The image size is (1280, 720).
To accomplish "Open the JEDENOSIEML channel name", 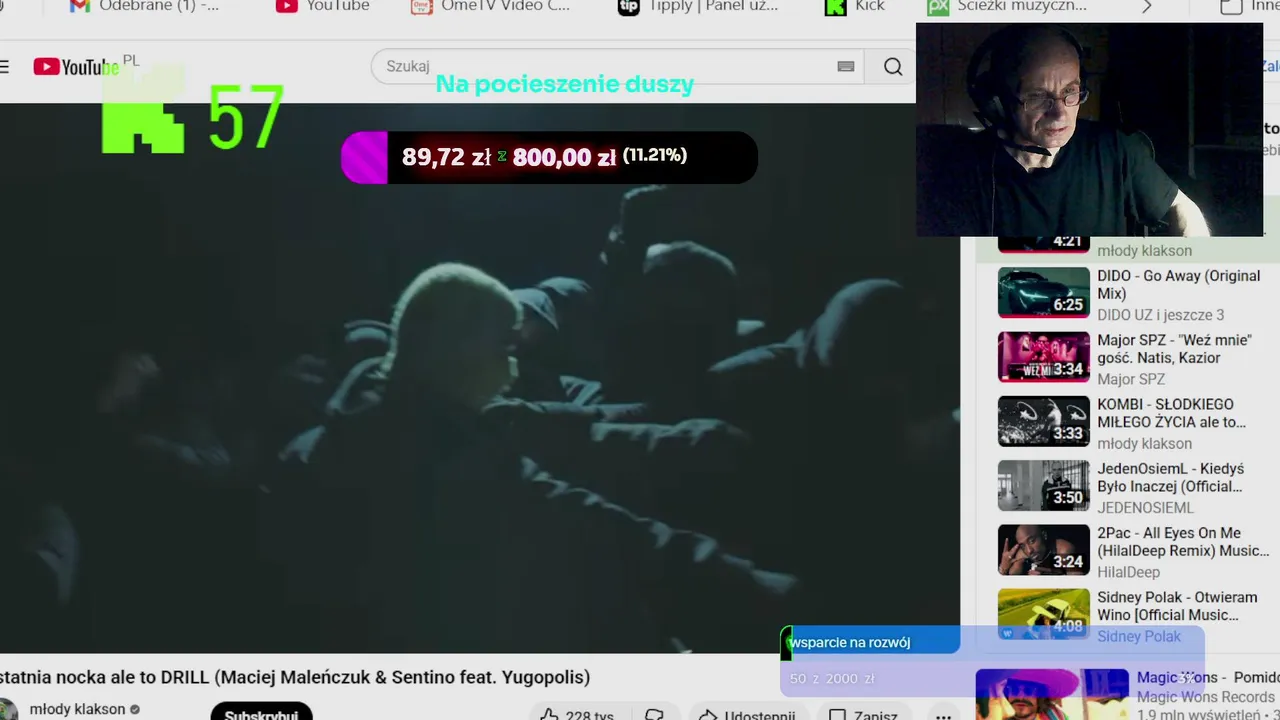I will 1145,508.
